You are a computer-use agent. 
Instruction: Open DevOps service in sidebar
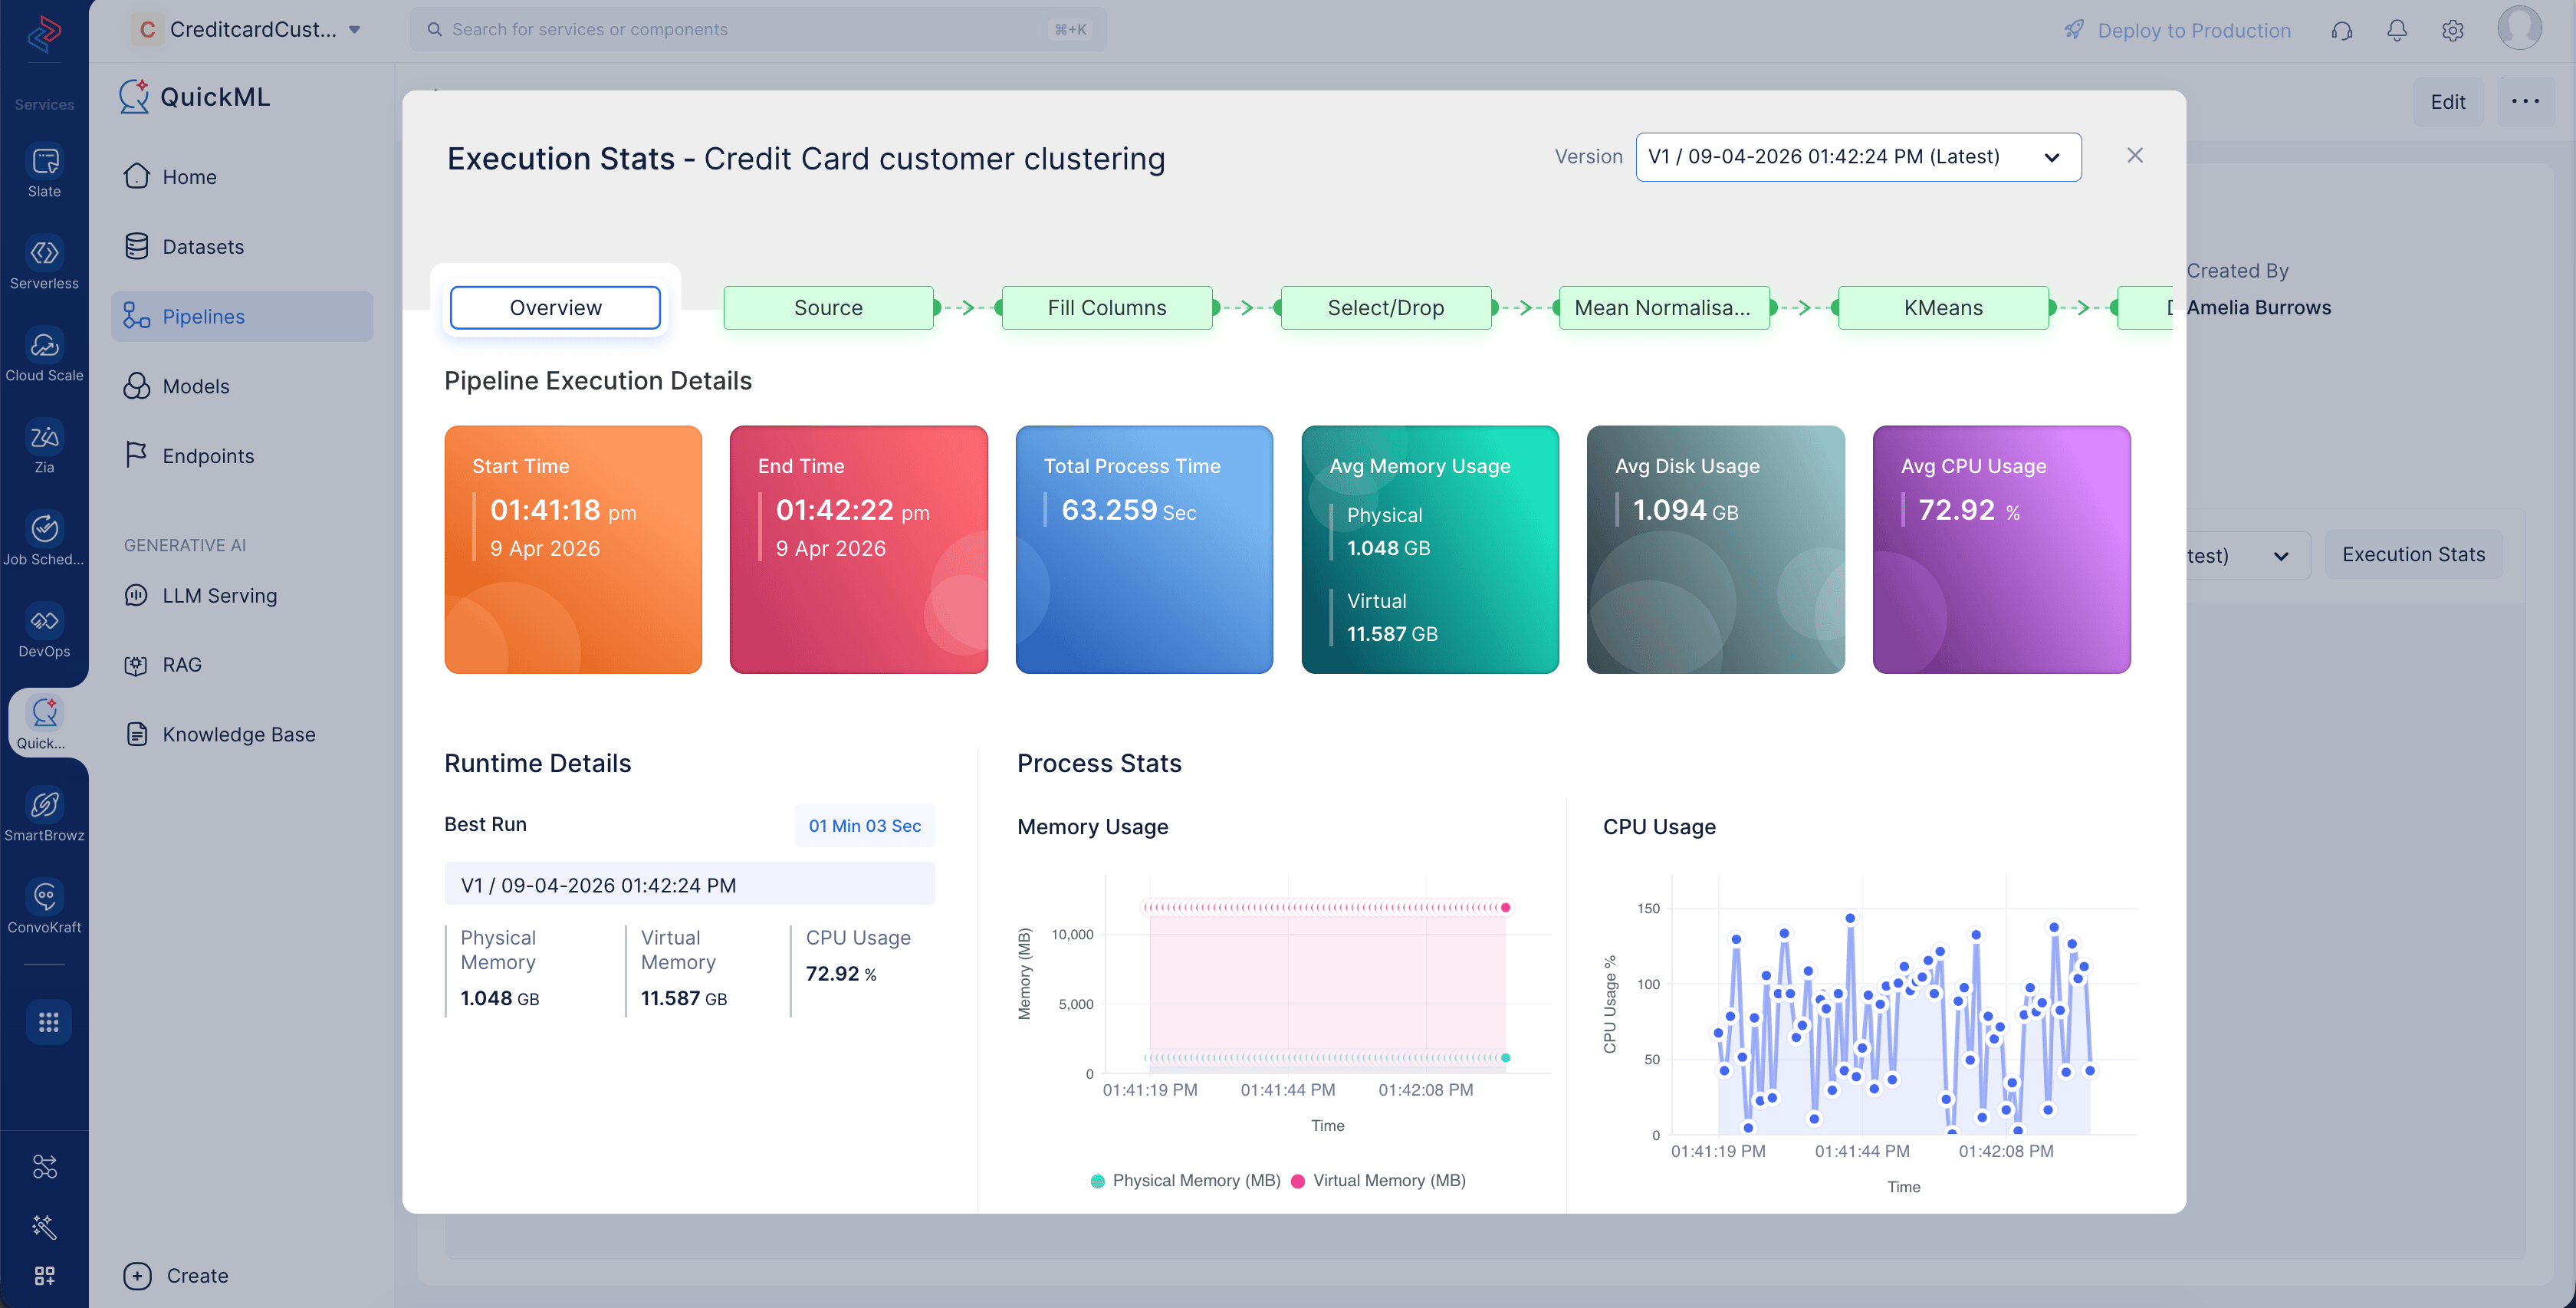(x=44, y=632)
